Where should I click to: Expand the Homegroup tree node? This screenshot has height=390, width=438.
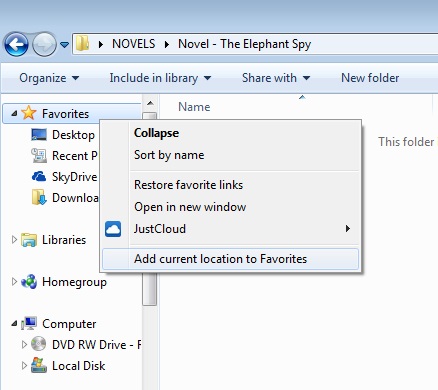click(14, 282)
